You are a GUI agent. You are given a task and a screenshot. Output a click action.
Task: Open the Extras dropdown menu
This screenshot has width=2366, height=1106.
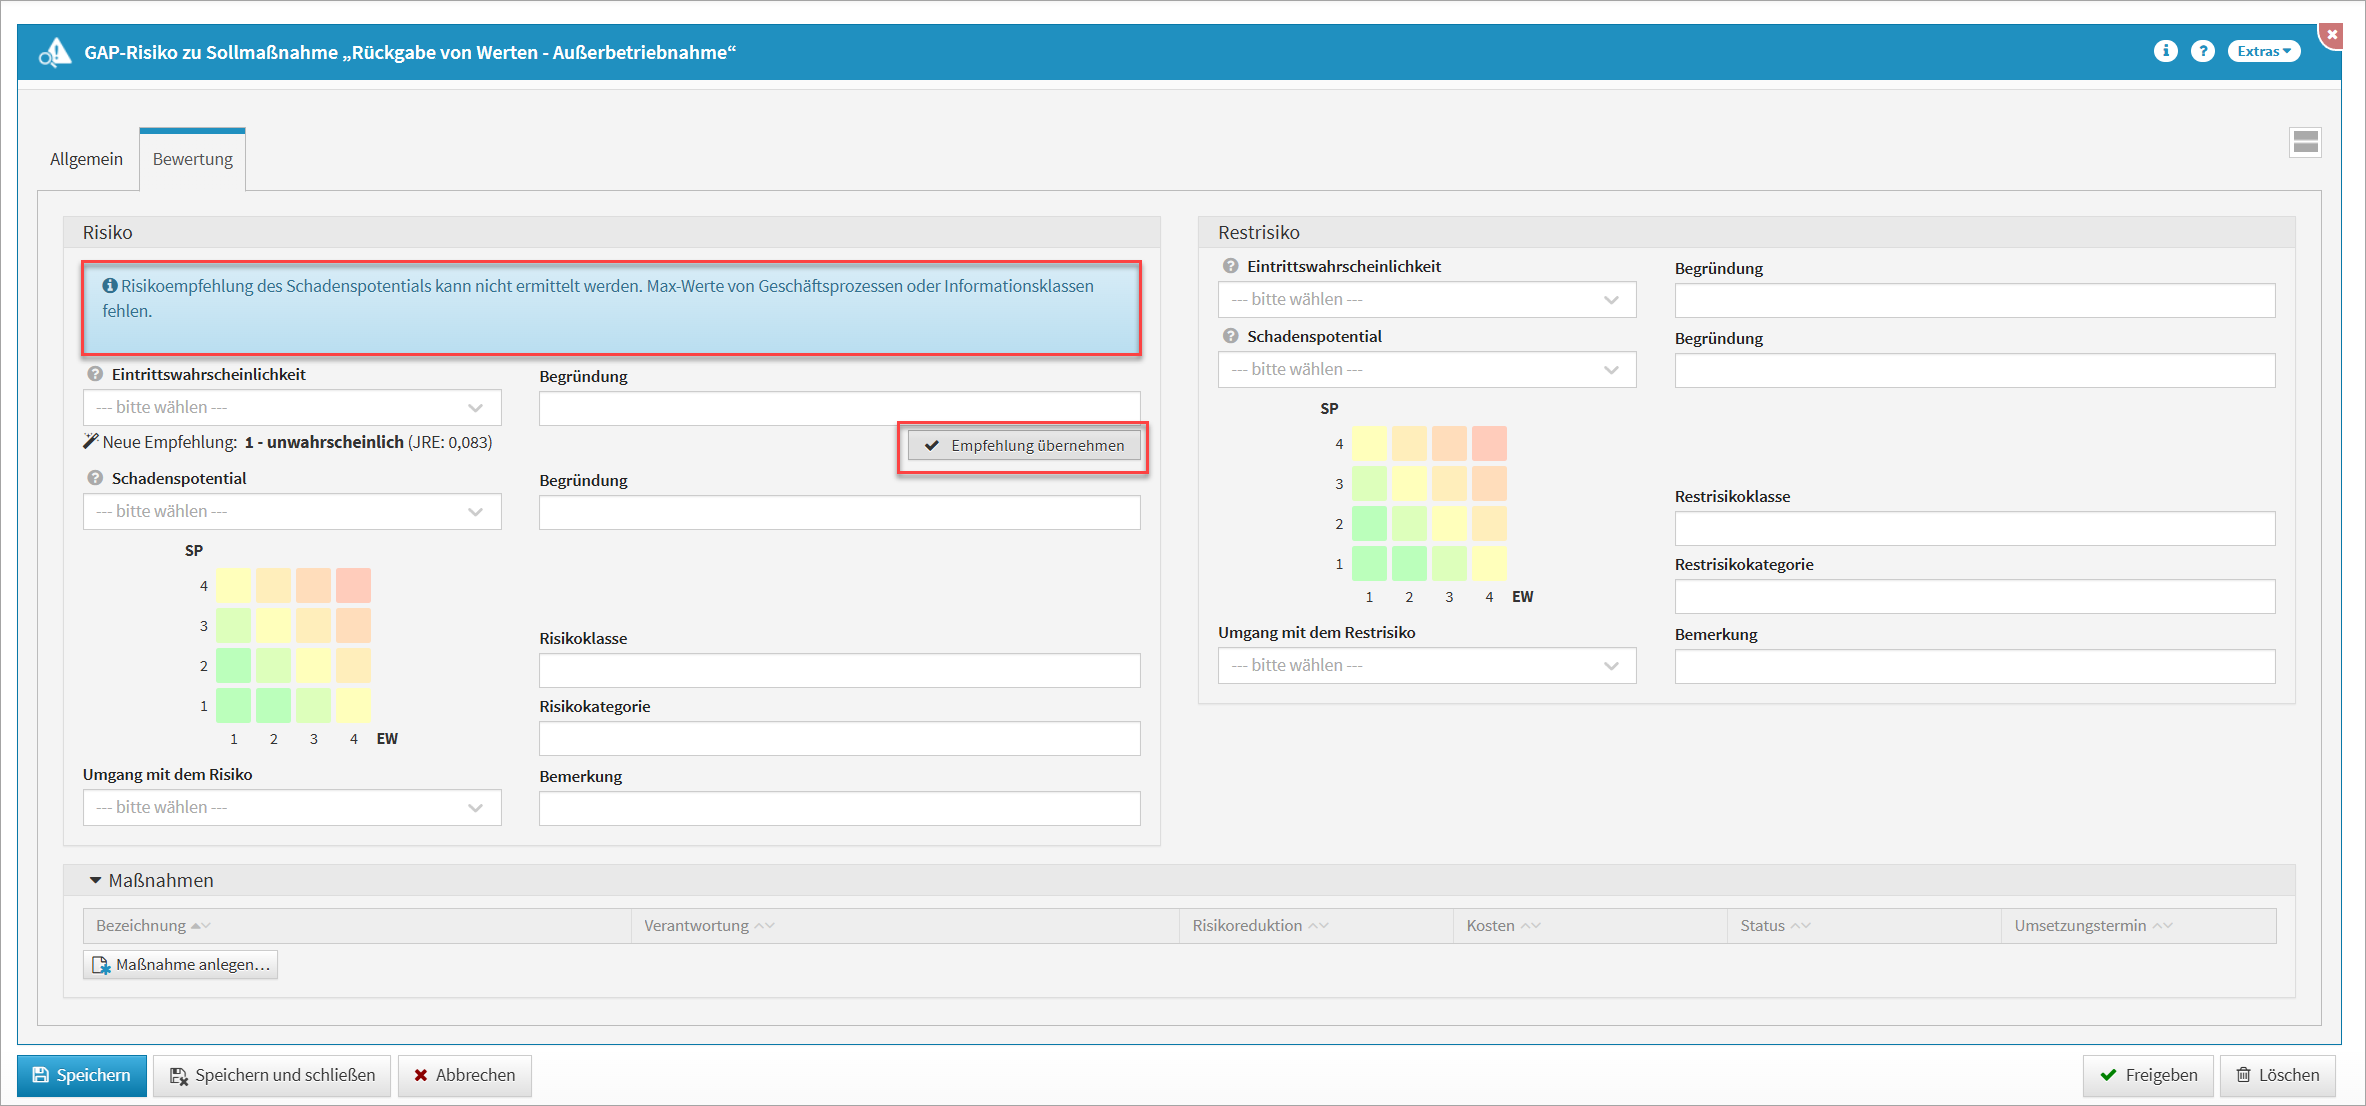click(x=2264, y=51)
